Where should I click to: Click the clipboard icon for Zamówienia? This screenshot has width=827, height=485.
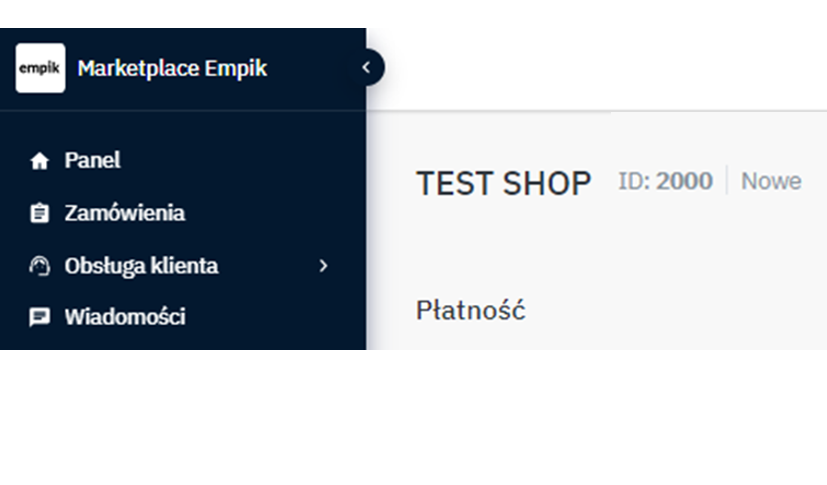click(40, 213)
